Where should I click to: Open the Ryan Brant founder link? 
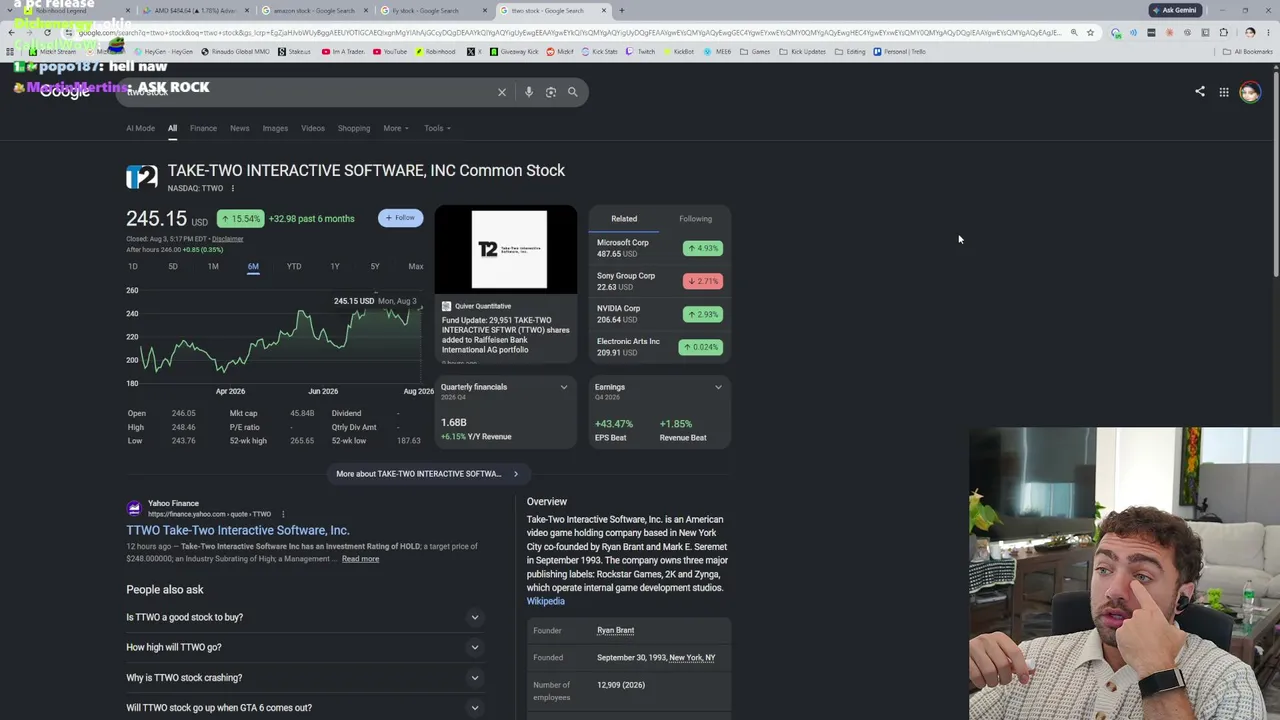click(615, 630)
